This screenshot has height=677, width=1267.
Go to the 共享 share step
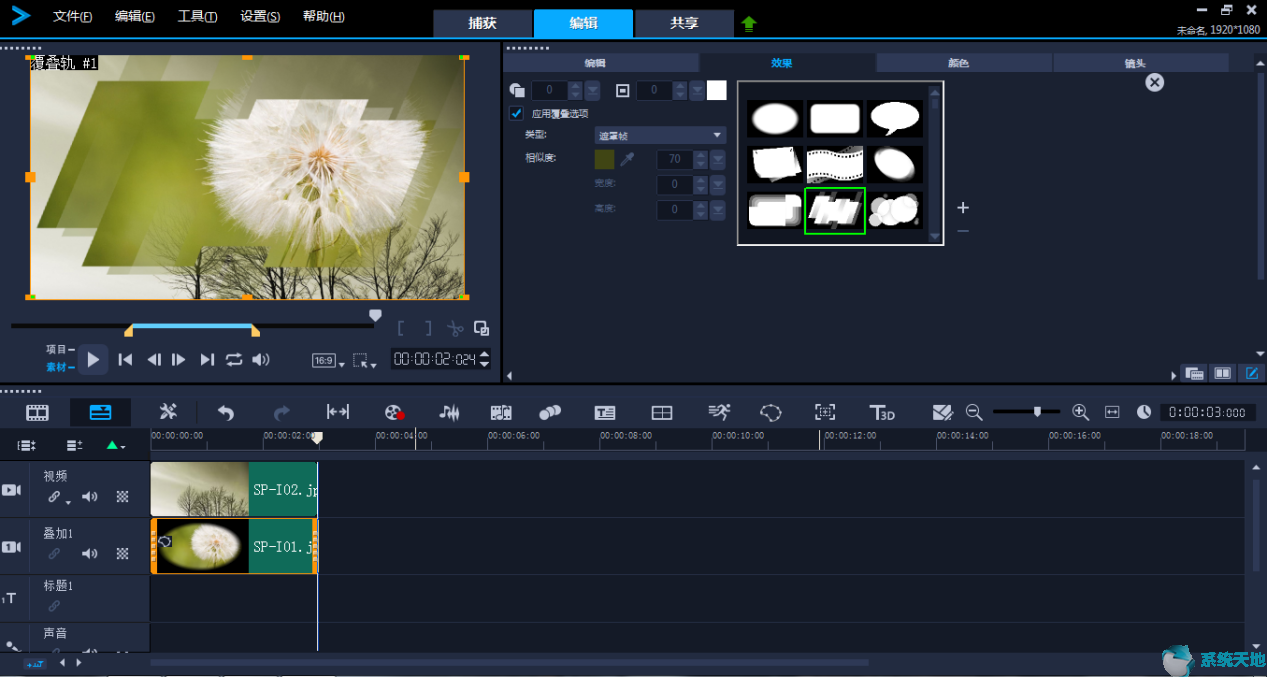(x=684, y=23)
